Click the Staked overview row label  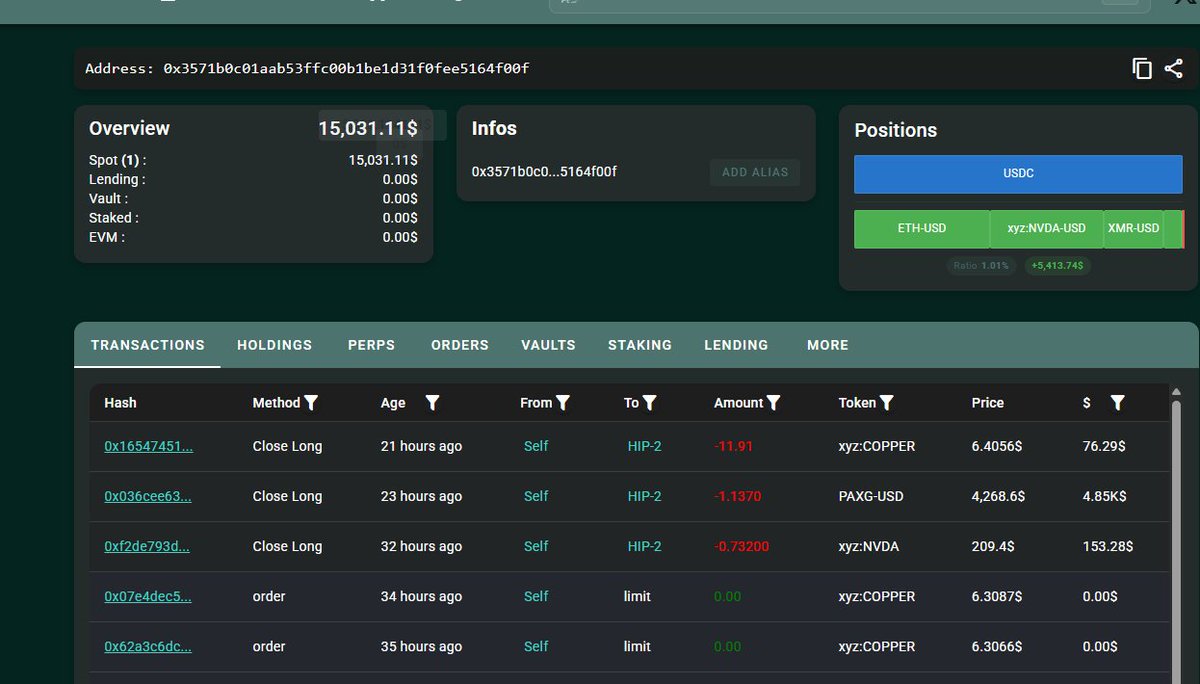pyautogui.click(x=114, y=217)
